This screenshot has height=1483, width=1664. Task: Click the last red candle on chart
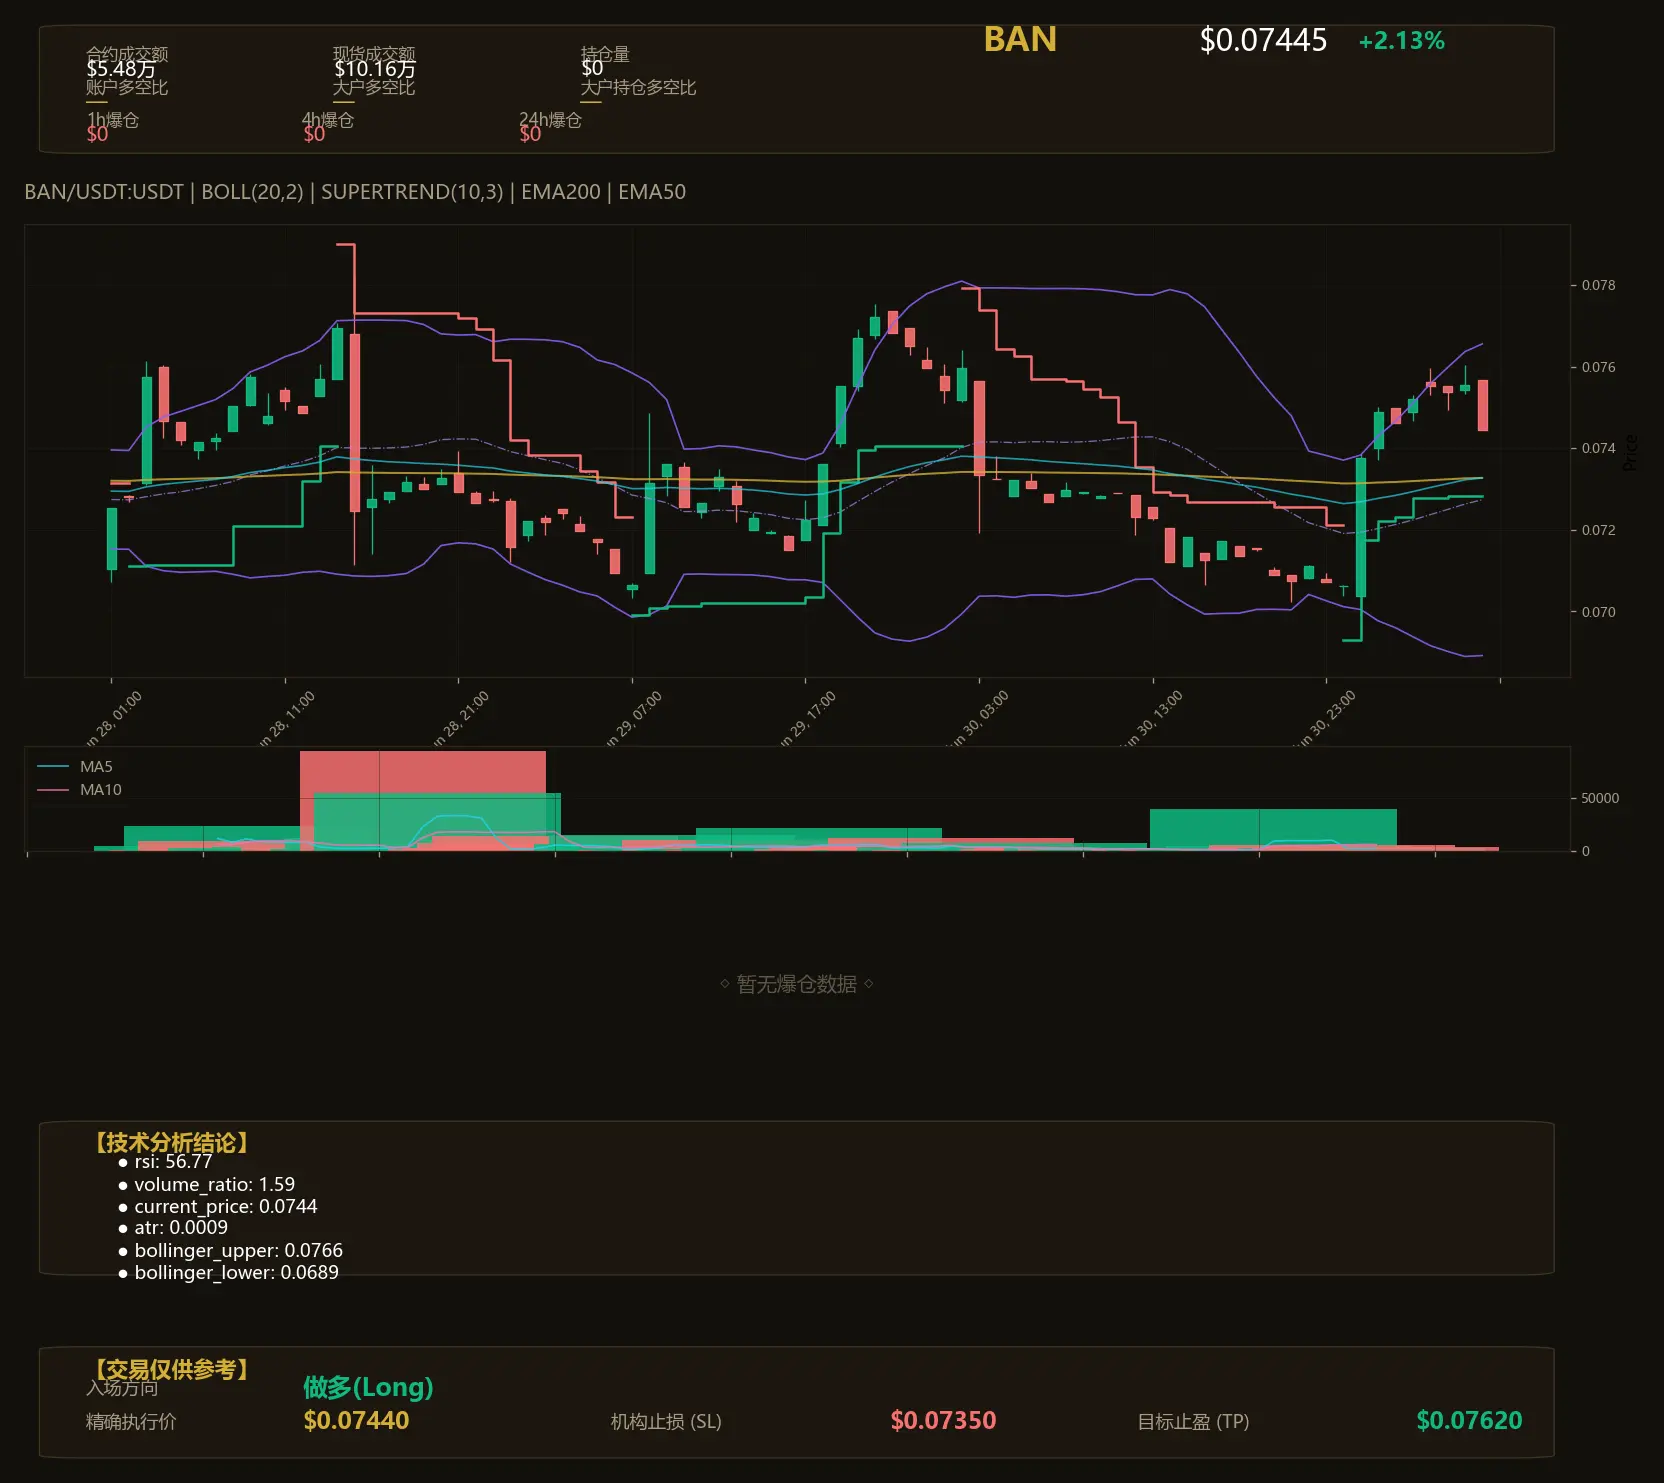point(1483,405)
